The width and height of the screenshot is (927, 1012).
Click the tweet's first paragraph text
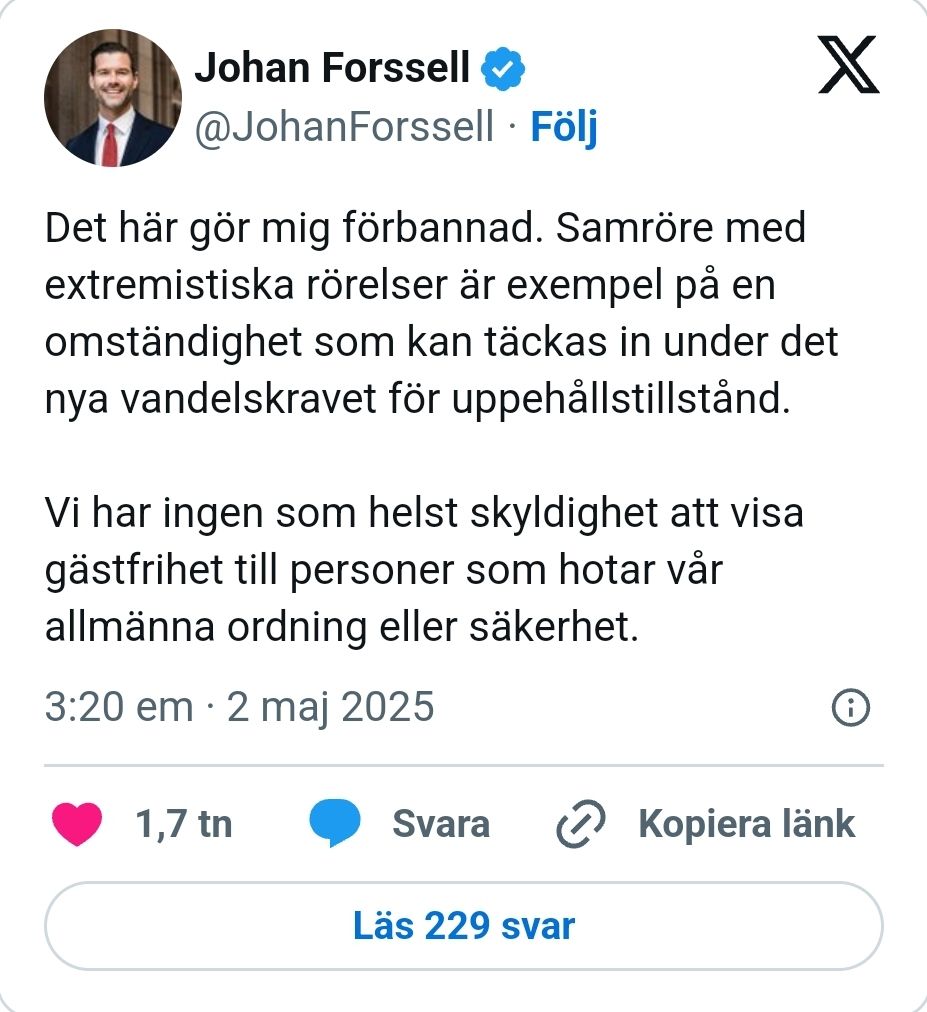[440, 315]
